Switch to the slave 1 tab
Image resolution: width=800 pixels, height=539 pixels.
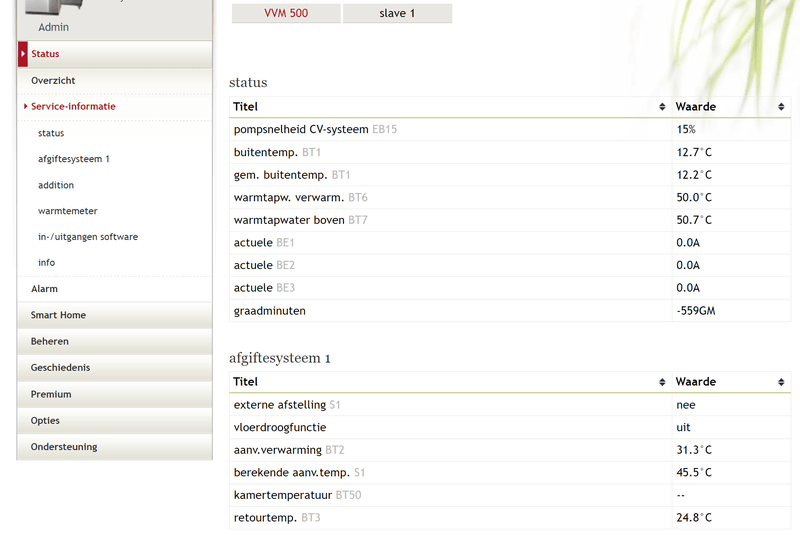(x=397, y=13)
